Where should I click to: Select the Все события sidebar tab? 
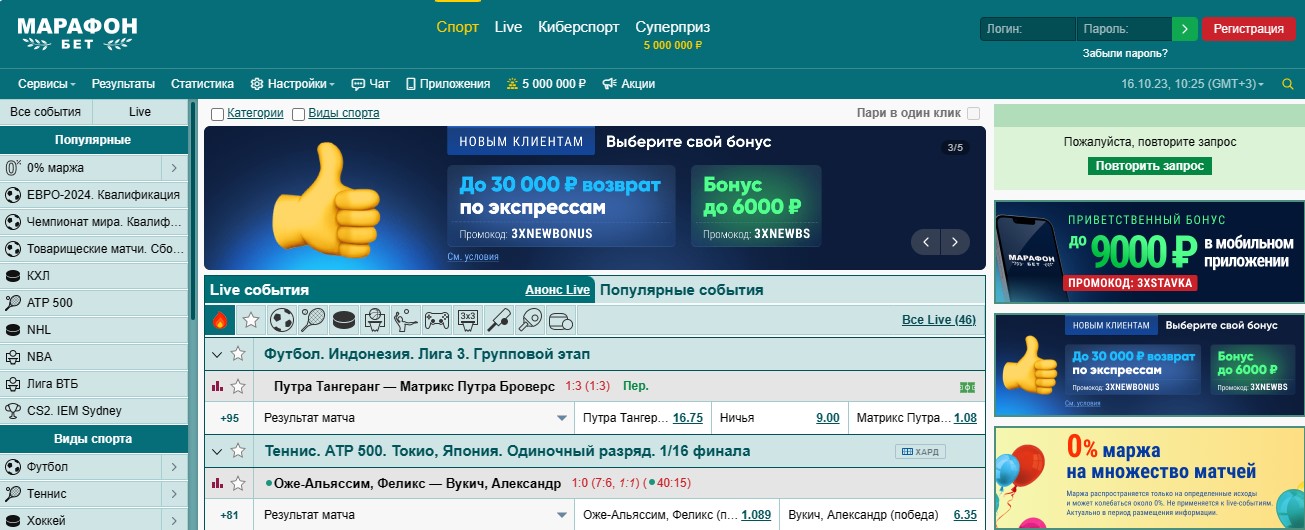pyautogui.click(x=46, y=112)
